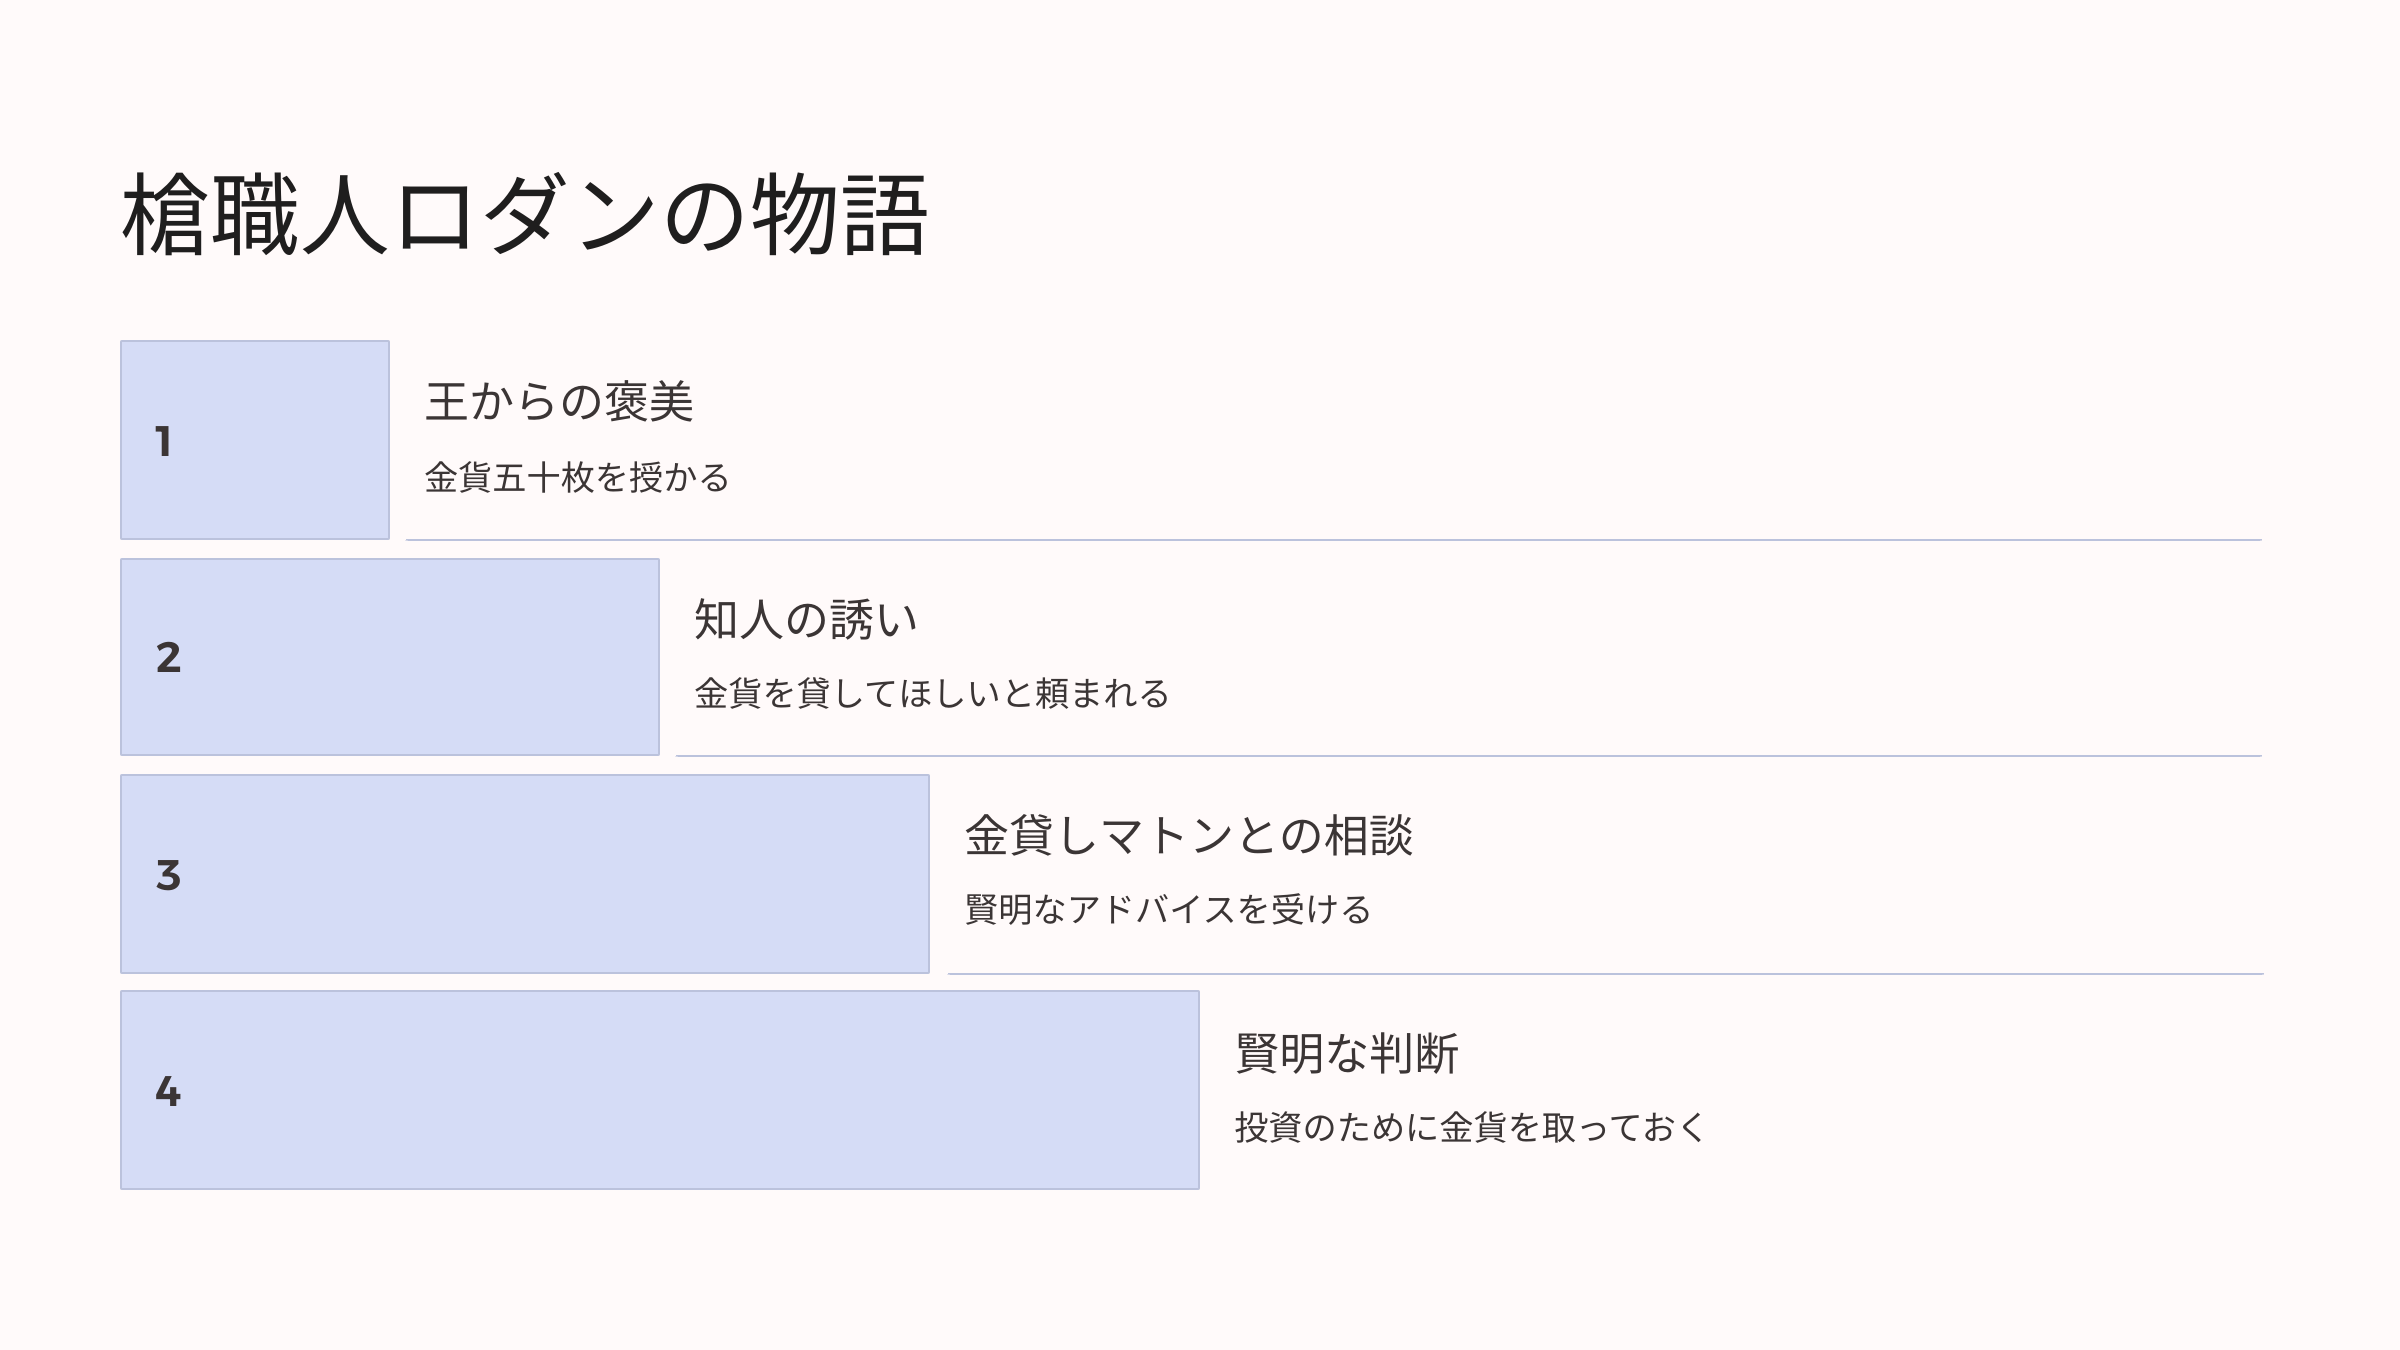Select the text 投資のために金貨を取っておく

tap(1470, 1128)
